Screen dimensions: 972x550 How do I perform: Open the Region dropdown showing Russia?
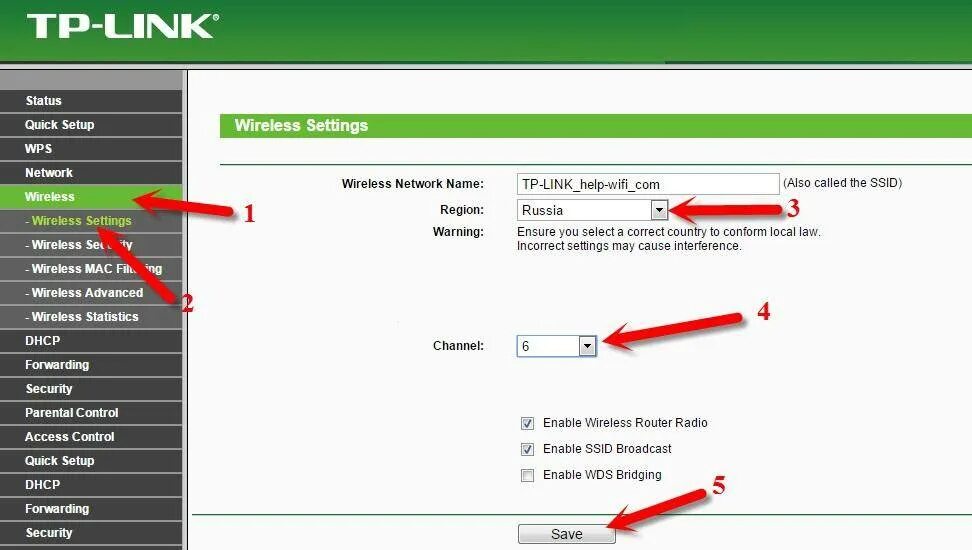pos(592,210)
